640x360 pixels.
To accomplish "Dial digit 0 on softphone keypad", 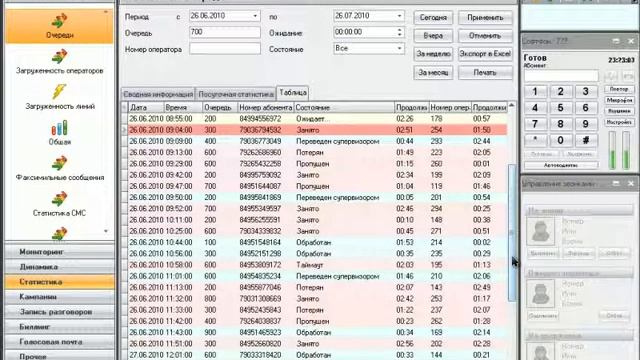I will [x=560, y=140].
